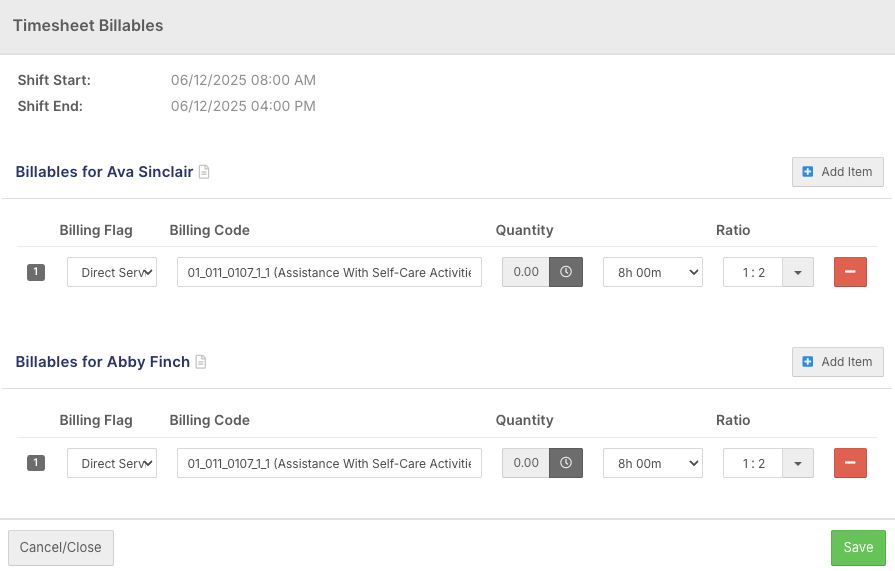Viewport: 895px width, 571px height.
Task: Open Billing Flag dropdown for Abby Finch
Action: click(112, 463)
